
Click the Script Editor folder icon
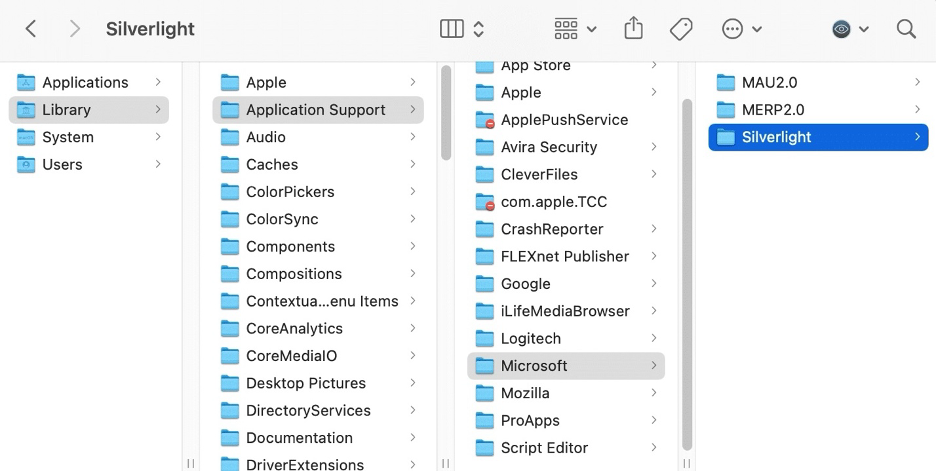tap(485, 448)
